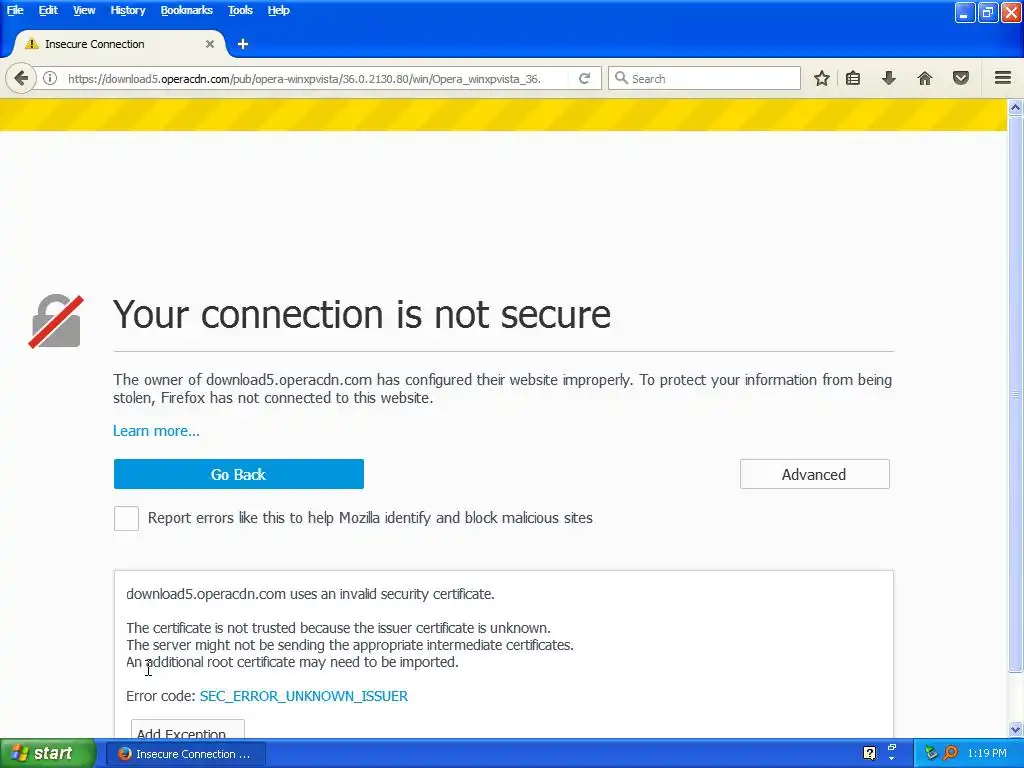The width and height of the screenshot is (1024, 768).
Task: Click the vertical scrollbar up arrow
Action: [1015, 107]
